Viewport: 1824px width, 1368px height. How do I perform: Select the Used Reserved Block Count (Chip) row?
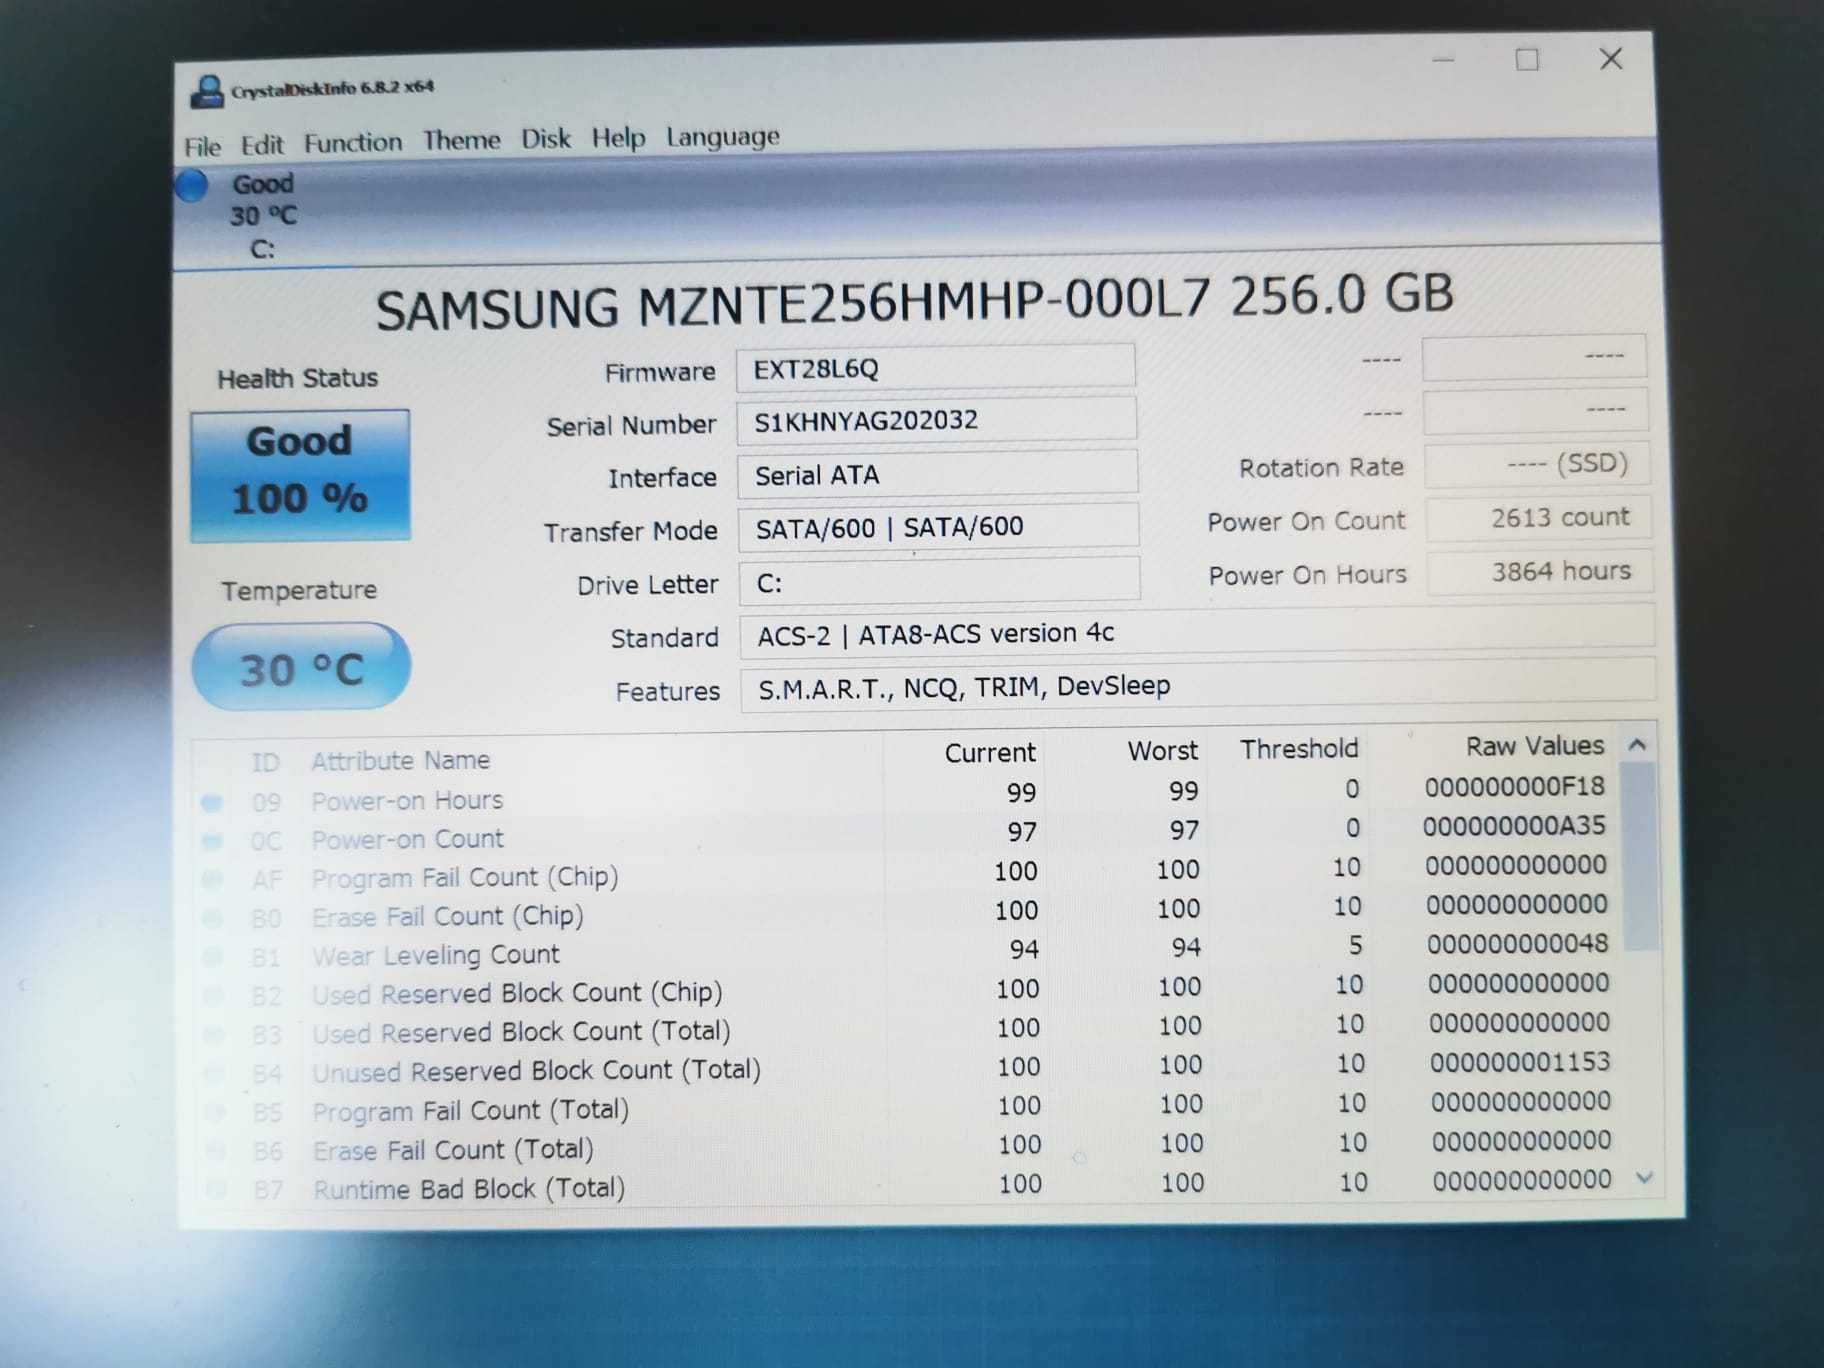click(908, 989)
